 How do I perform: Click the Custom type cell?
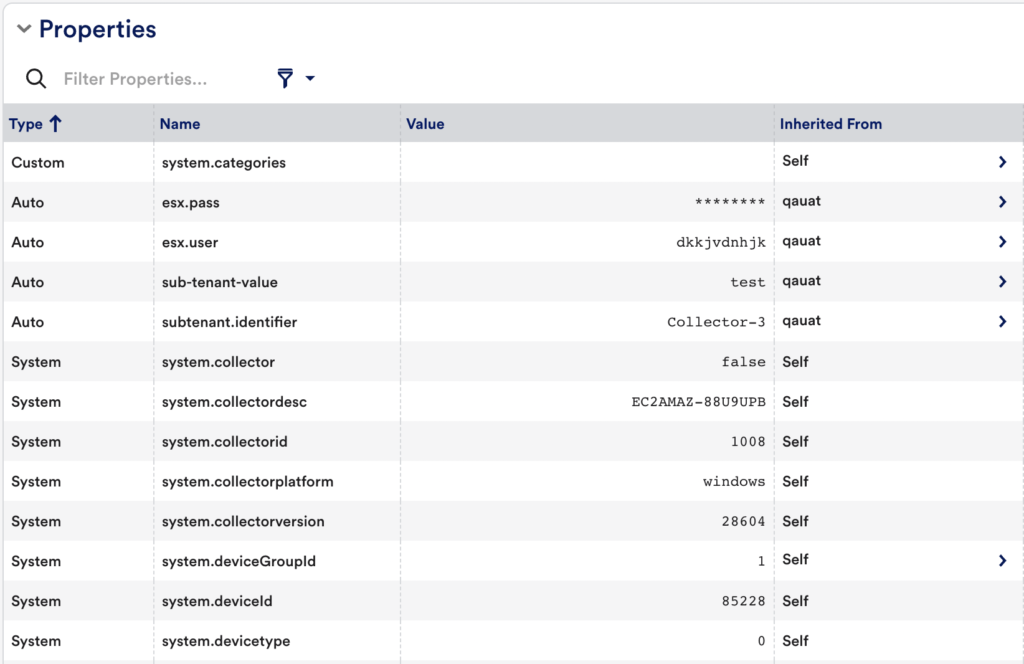(38, 163)
